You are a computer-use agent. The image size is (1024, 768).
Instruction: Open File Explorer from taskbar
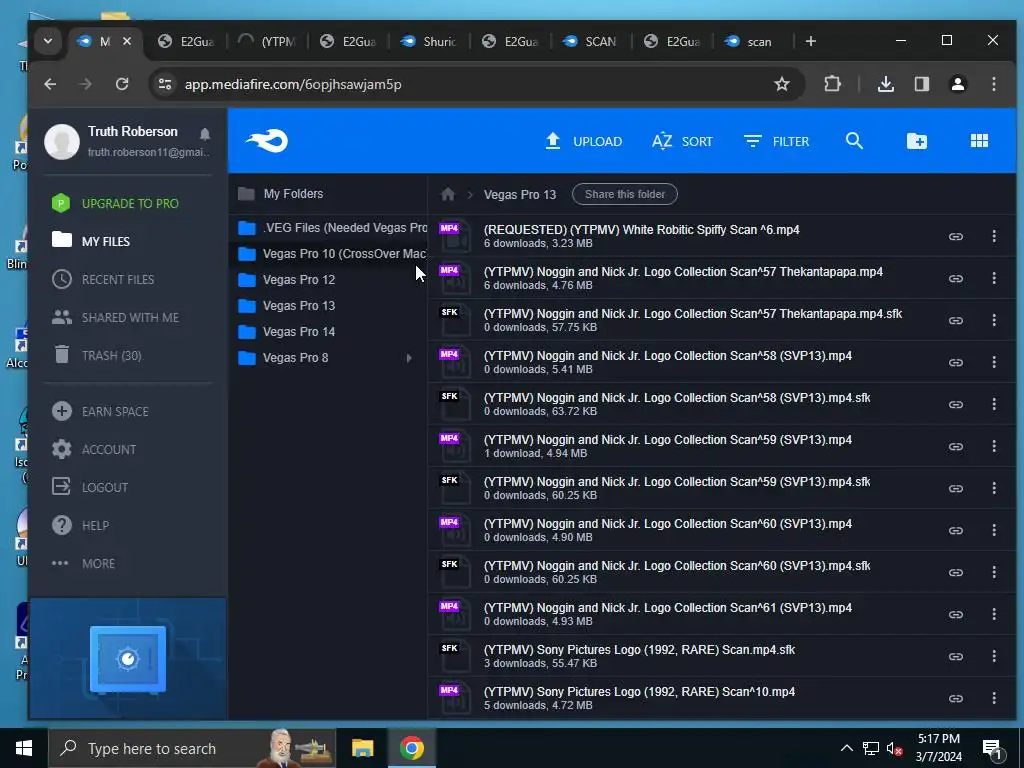362,748
